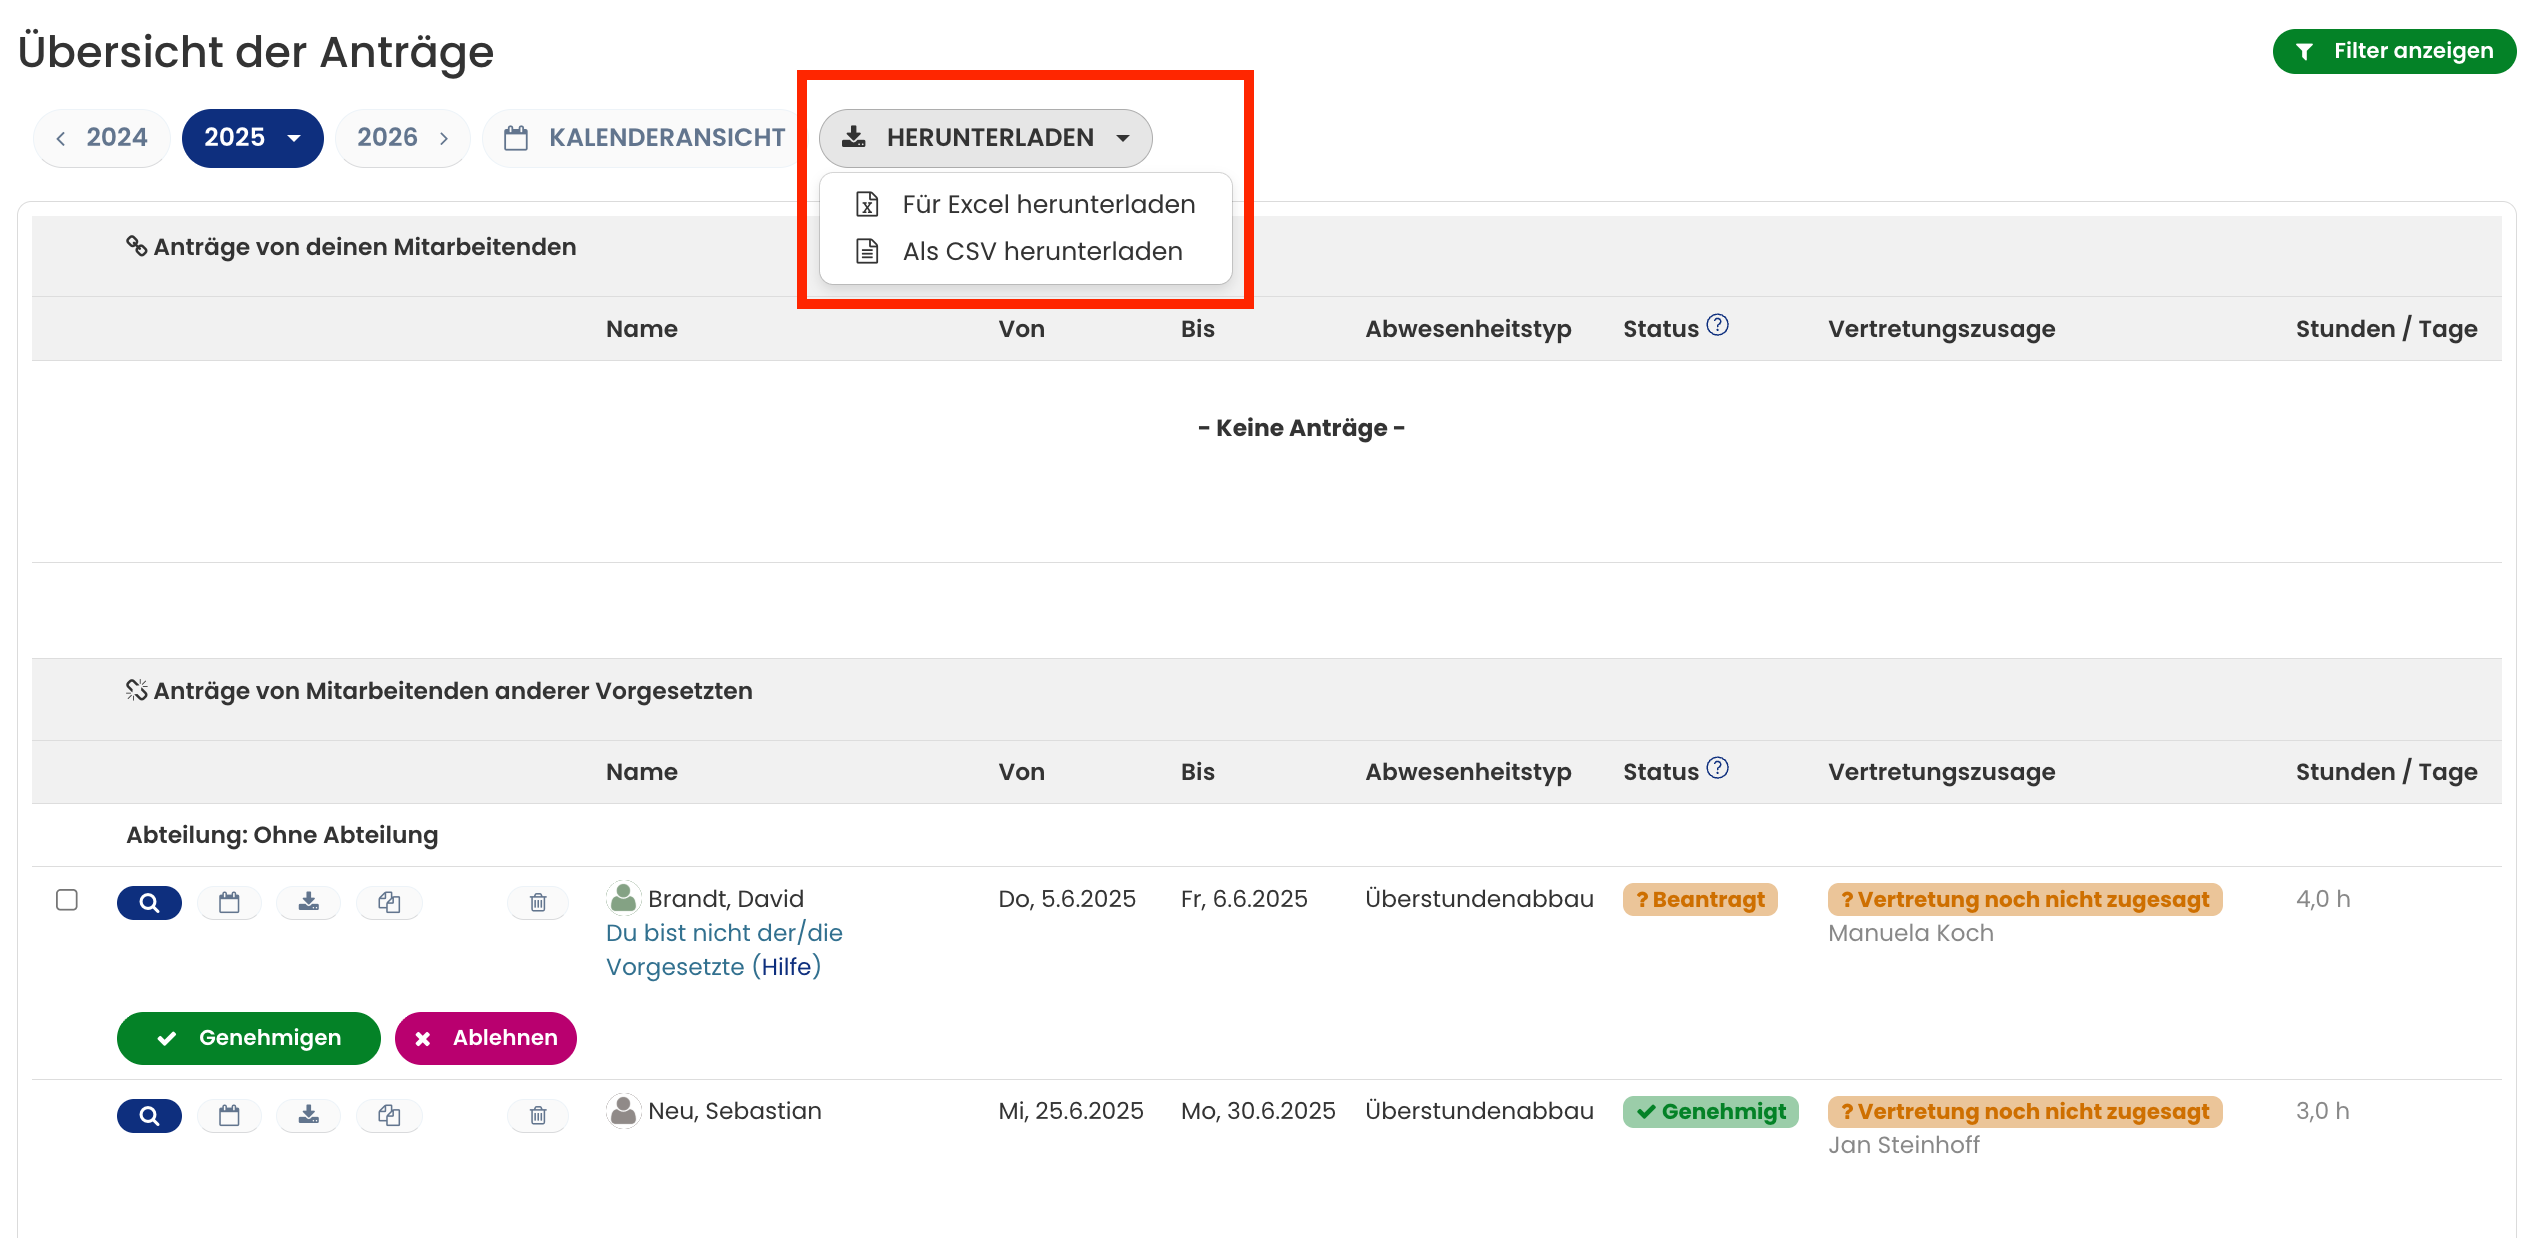Click the Status help icon in the upper table

click(1717, 325)
